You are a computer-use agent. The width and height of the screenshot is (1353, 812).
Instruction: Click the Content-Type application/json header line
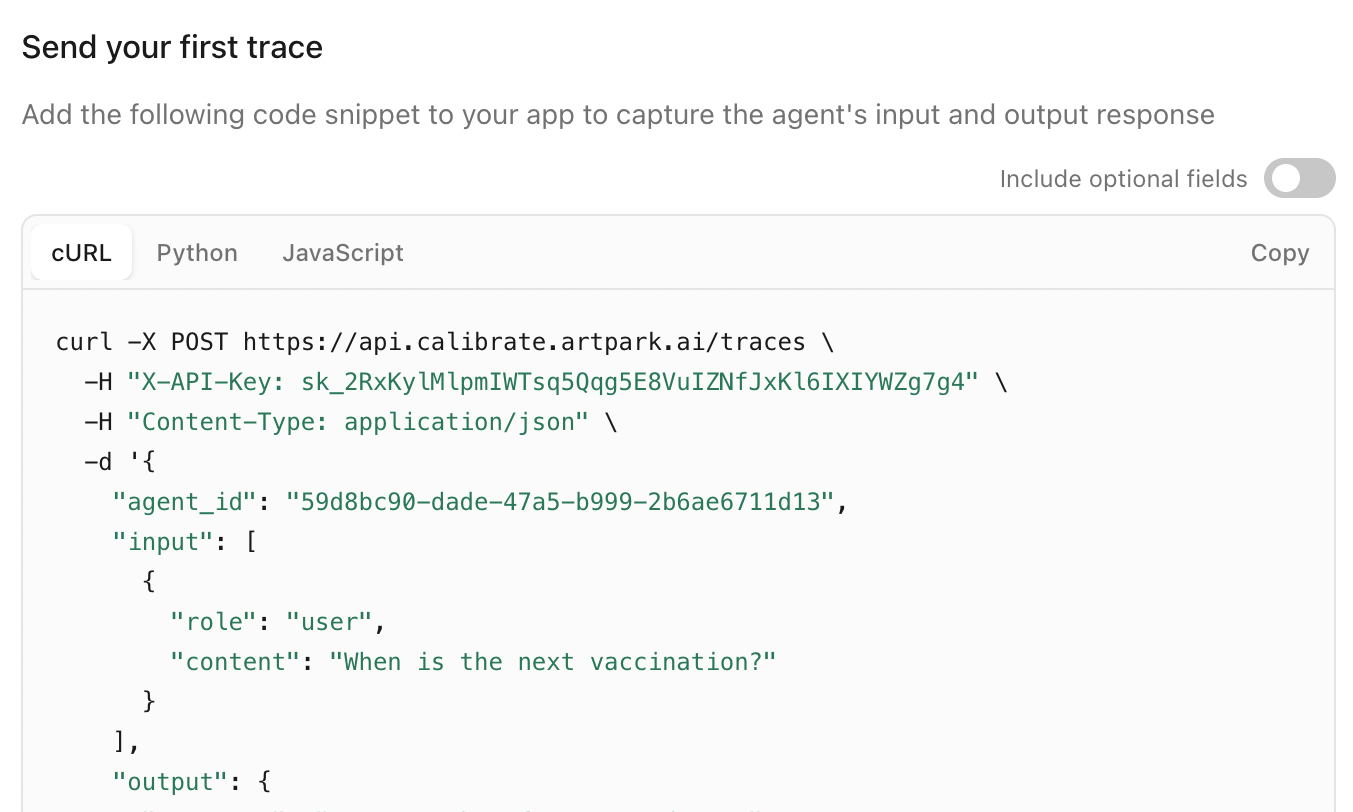click(351, 422)
